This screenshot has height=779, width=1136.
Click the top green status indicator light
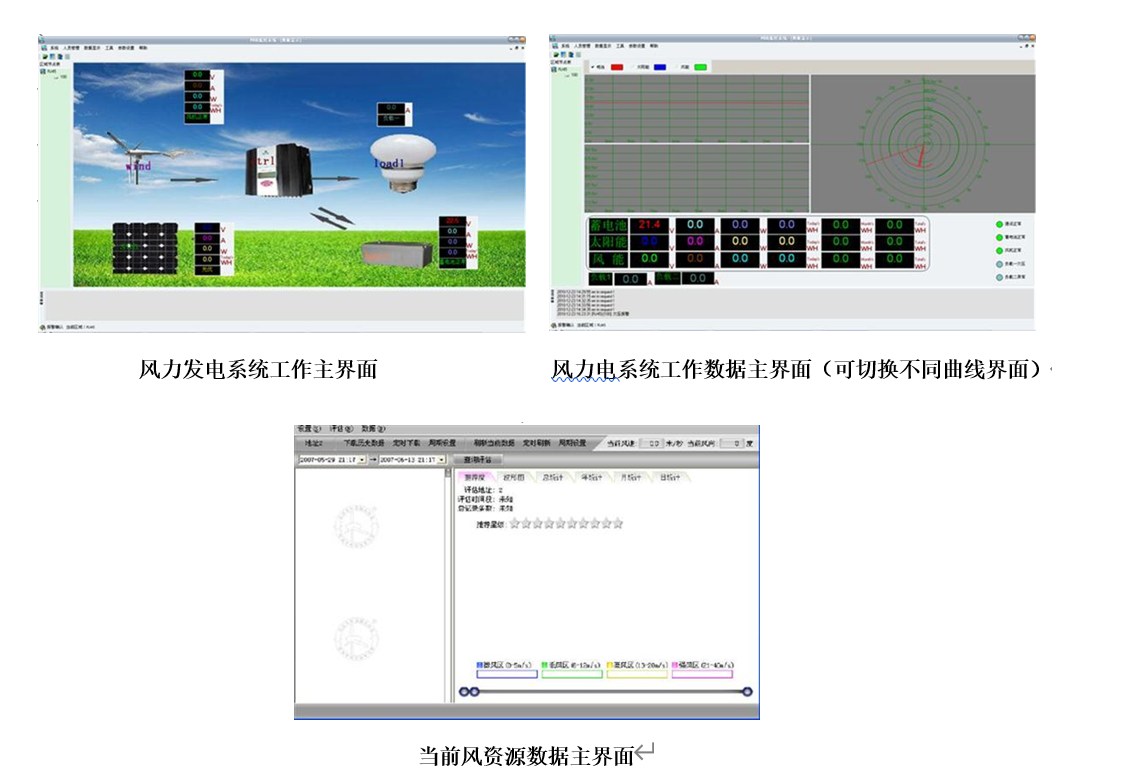click(x=998, y=224)
